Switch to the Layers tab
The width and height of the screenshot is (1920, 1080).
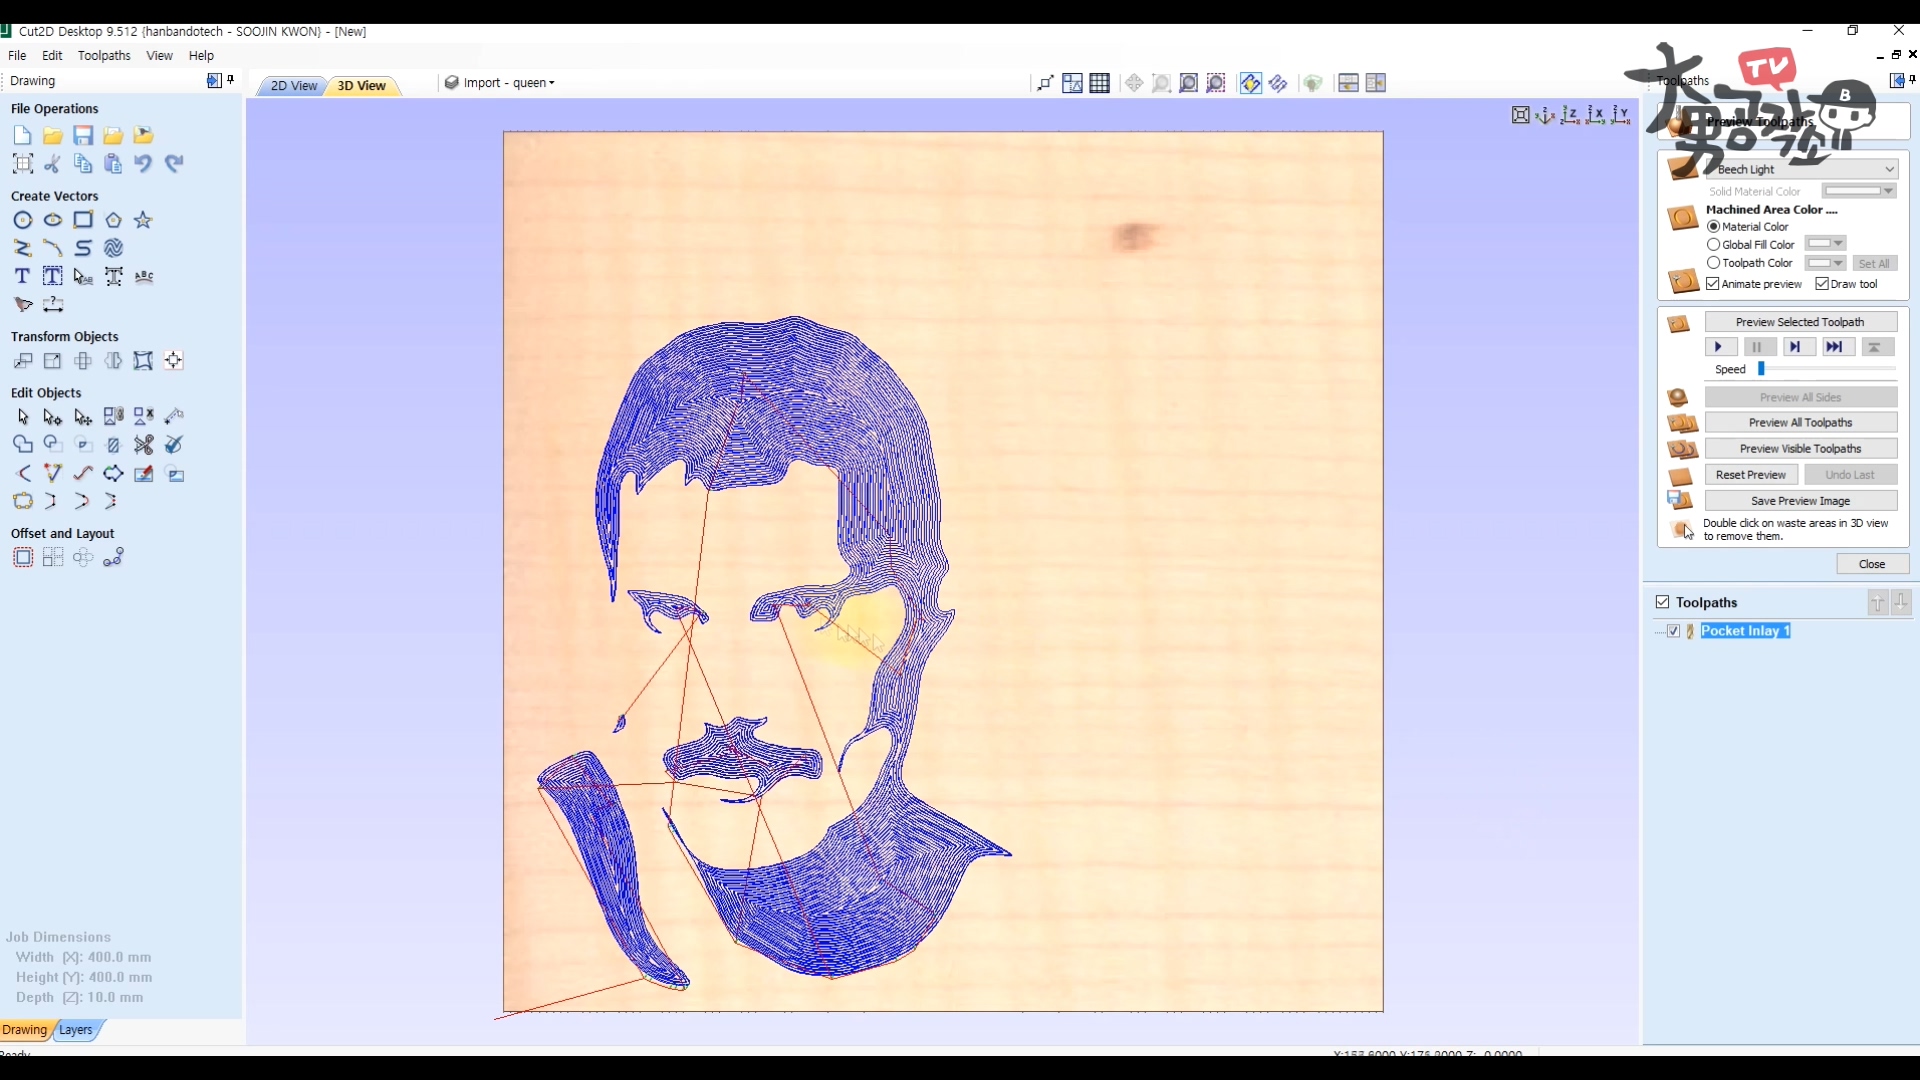pos(76,1030)
